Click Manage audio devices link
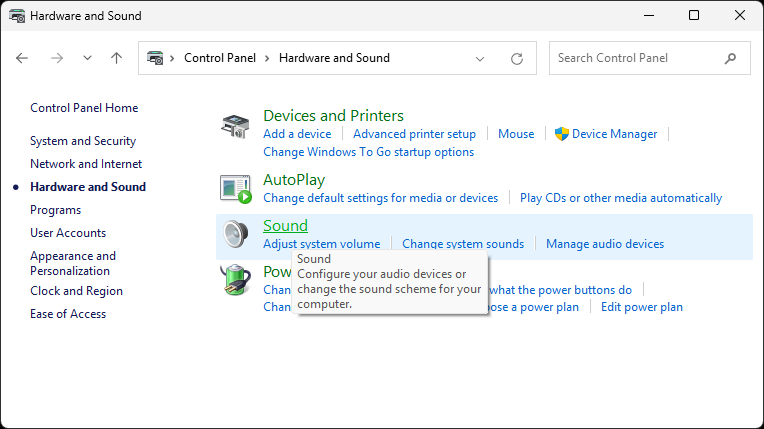 (x=604, y=244)
